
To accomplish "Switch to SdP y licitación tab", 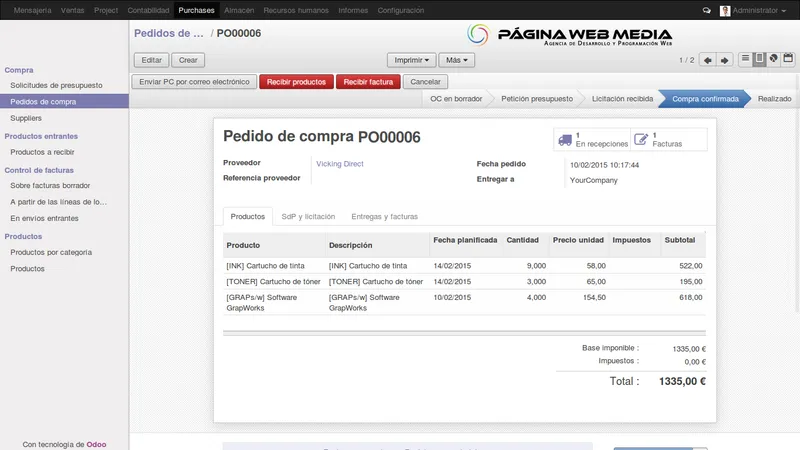I will click(x=308, y=216).
